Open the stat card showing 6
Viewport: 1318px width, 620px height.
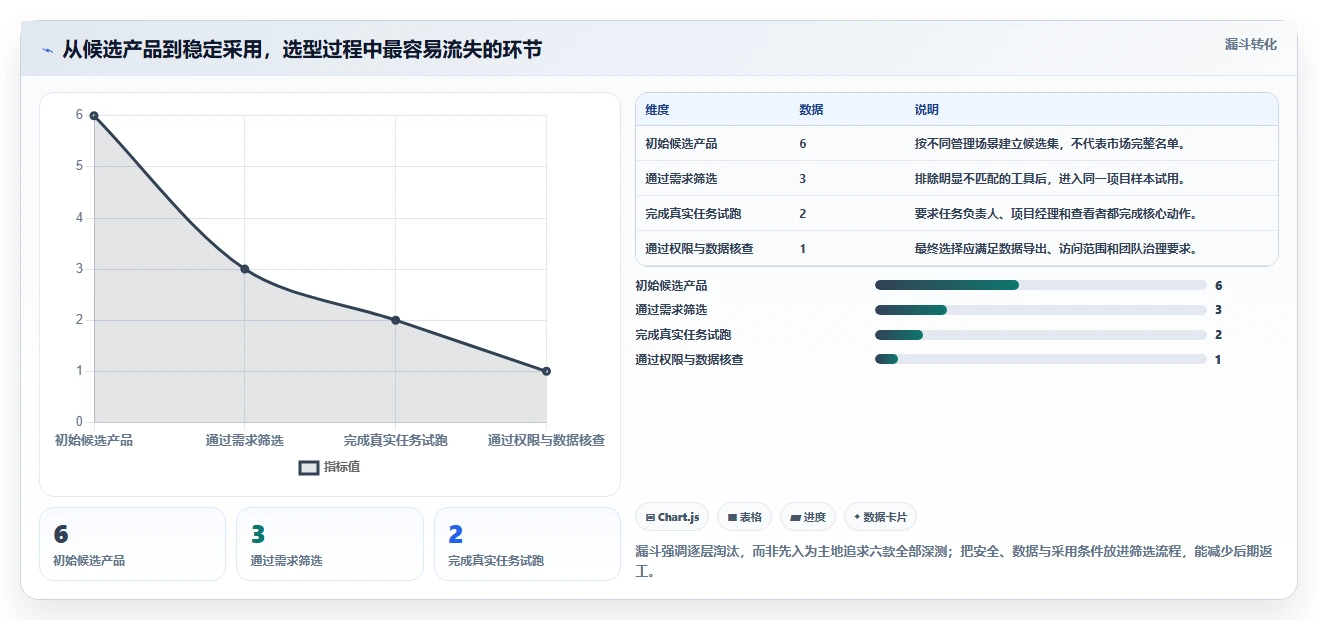132,544
